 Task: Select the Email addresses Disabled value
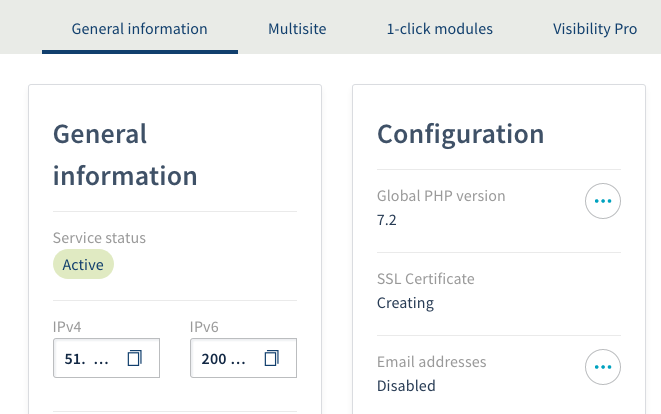pyautogui.click(x=406, y=385)
